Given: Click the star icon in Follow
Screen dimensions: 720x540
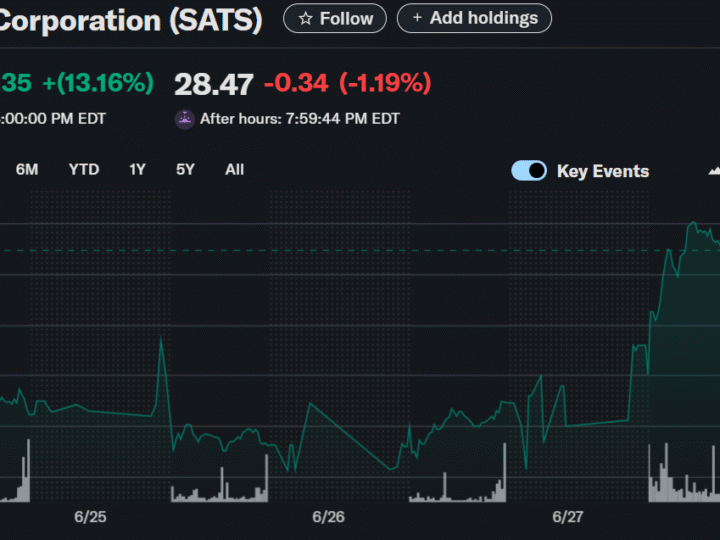Looking at the screenshot, I should click(x=305, y=19).
